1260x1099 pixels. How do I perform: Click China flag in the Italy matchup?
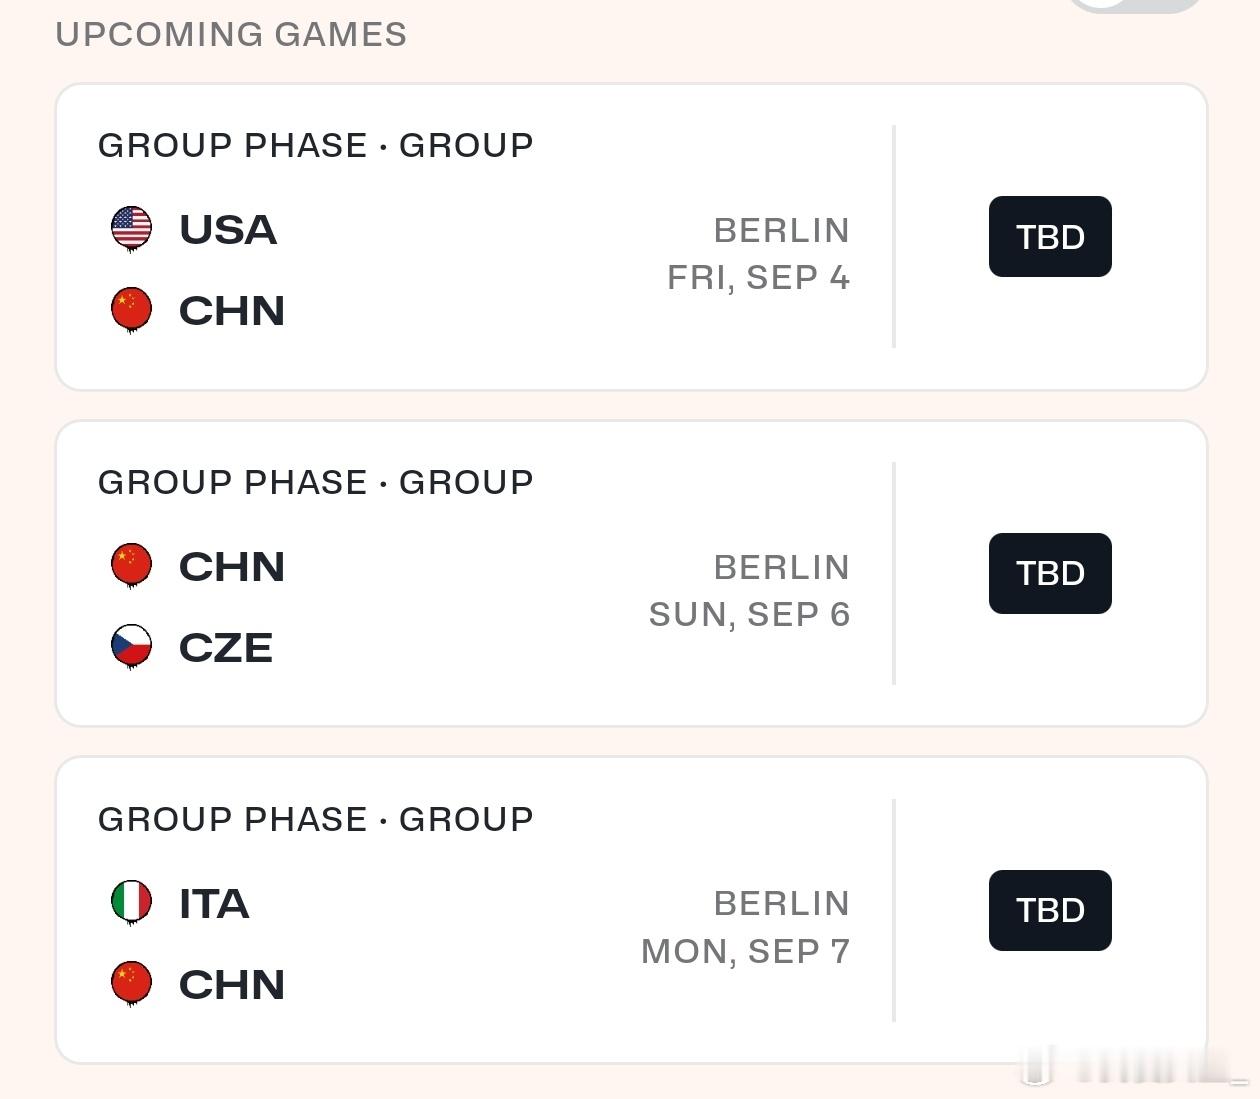131,983
